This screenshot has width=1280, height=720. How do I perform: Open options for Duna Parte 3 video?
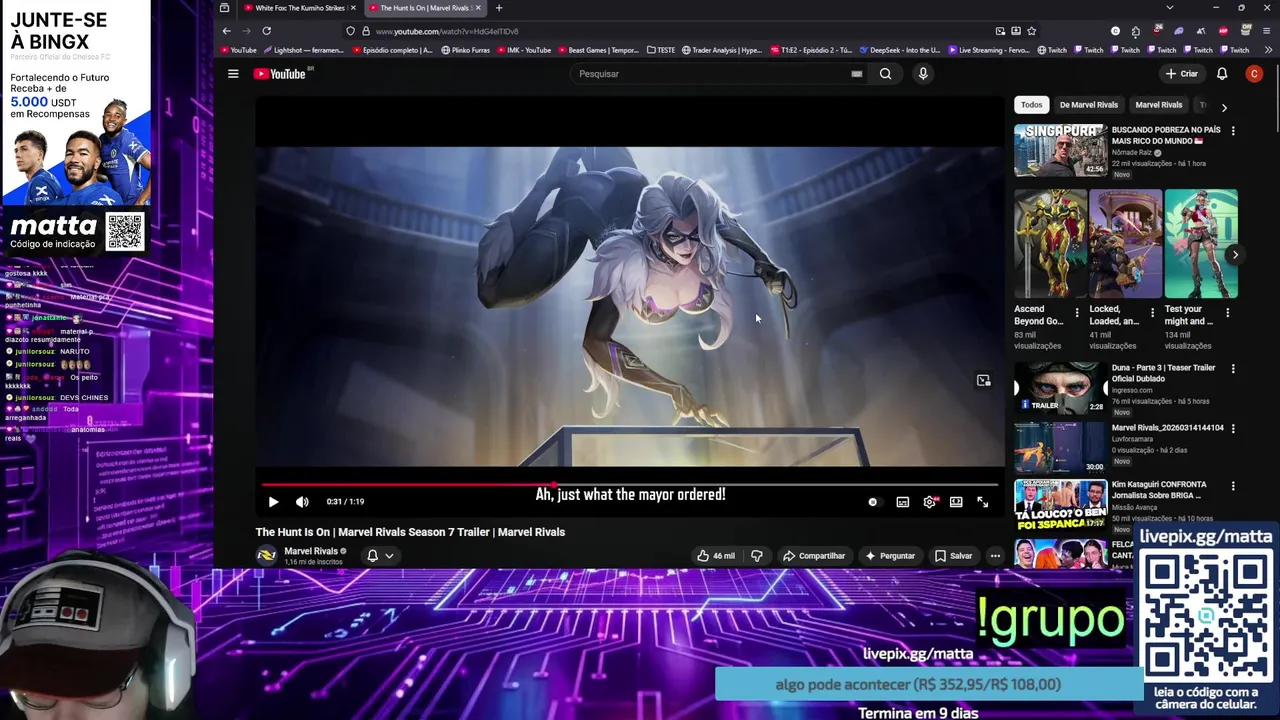coord(1233,369)
